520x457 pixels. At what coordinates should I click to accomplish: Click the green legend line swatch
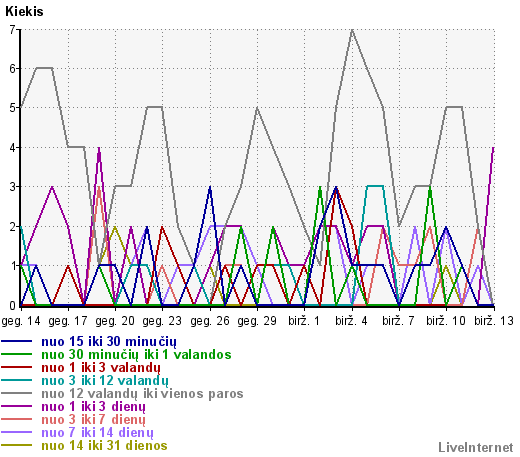[17, 354]
